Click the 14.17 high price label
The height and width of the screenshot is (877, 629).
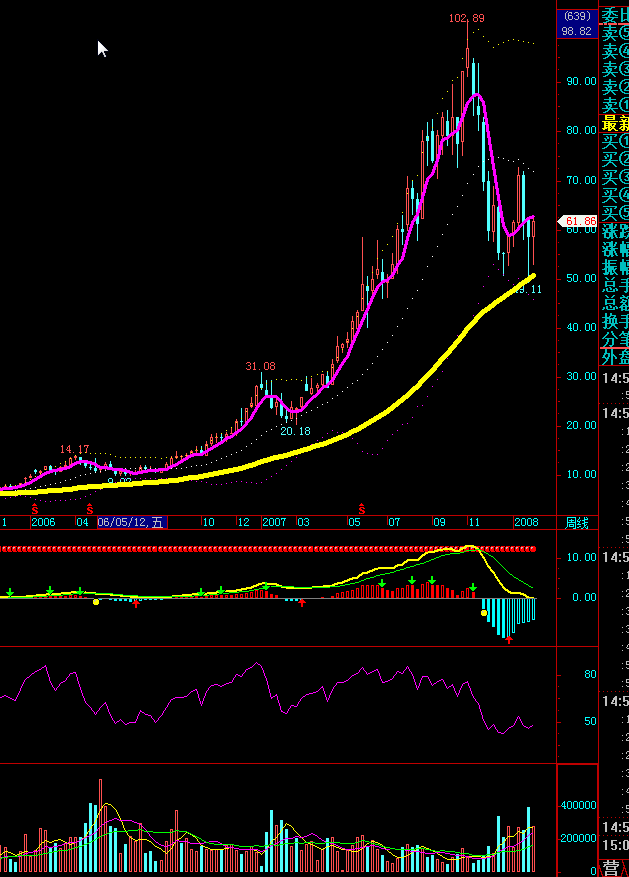click(75, 449)
